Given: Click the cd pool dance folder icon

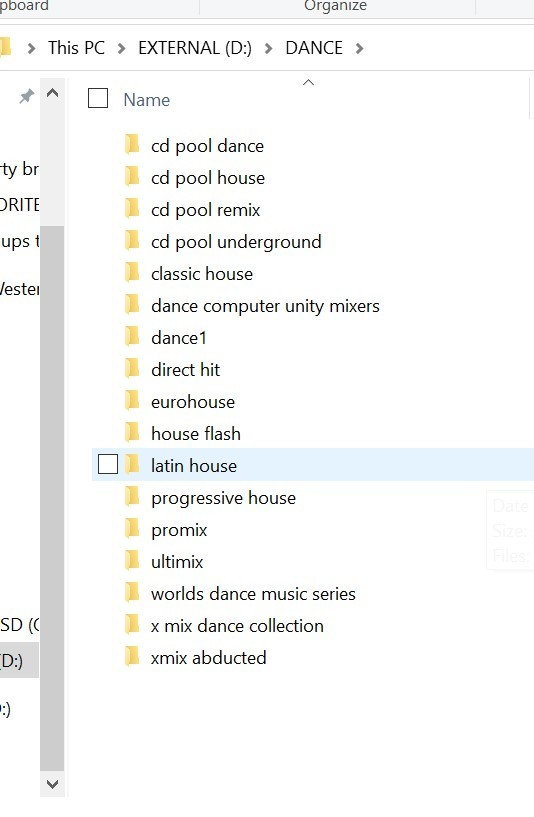Looking at the screenshot, I should [x=132, y=144].
